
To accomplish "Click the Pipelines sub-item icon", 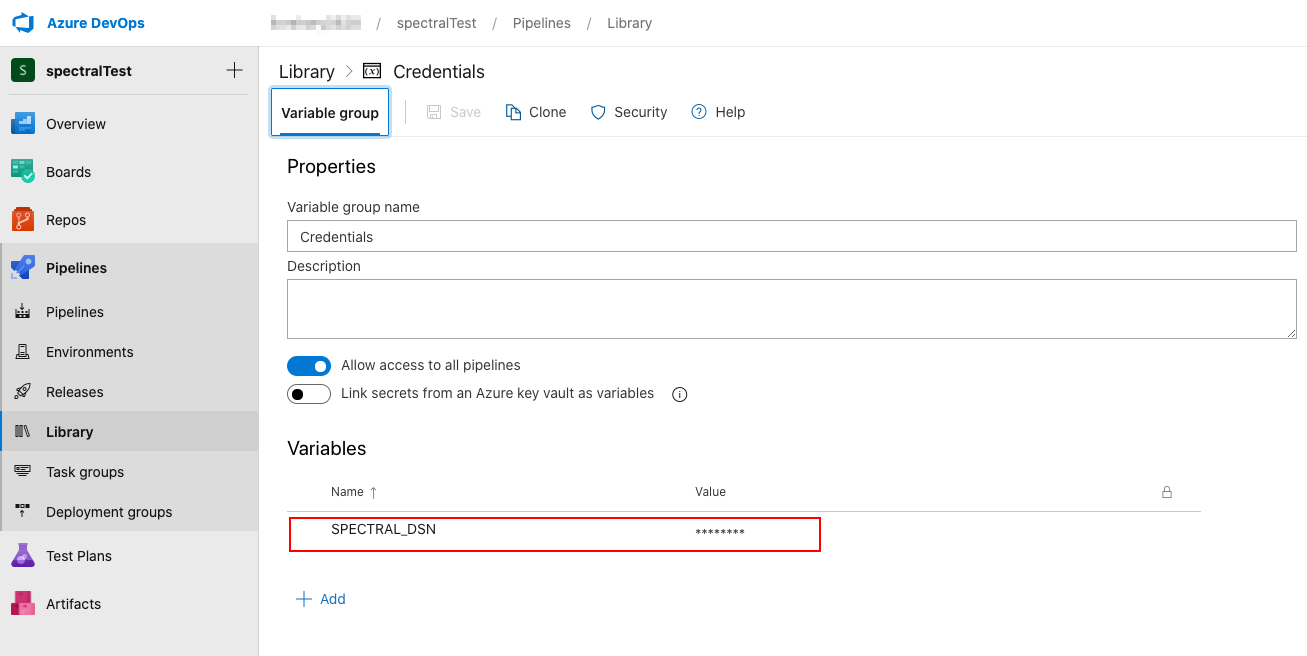I will 23,312.
